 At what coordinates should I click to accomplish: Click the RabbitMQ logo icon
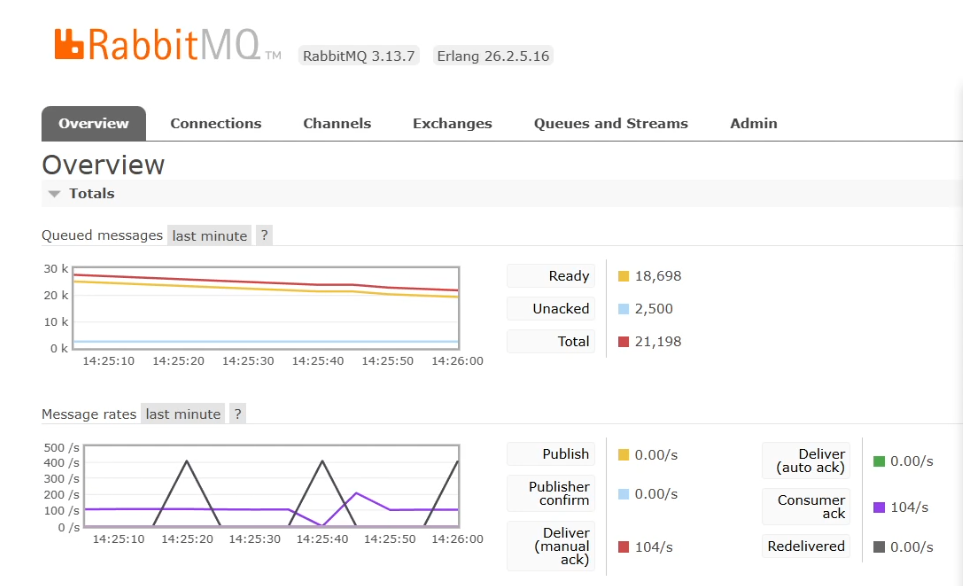(x=69, y=44)
